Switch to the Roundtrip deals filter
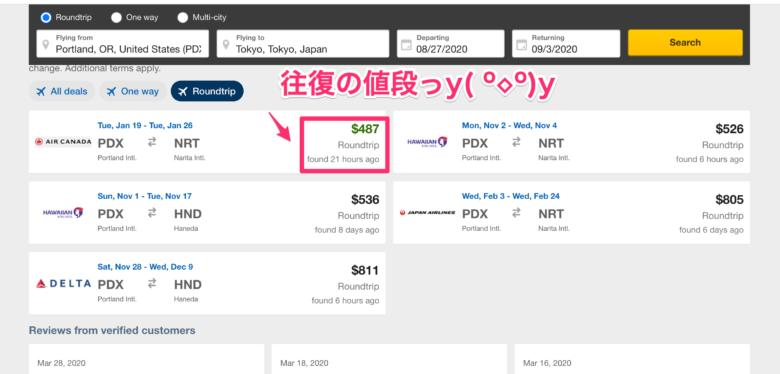780x374 pixels. click(207, 91)
